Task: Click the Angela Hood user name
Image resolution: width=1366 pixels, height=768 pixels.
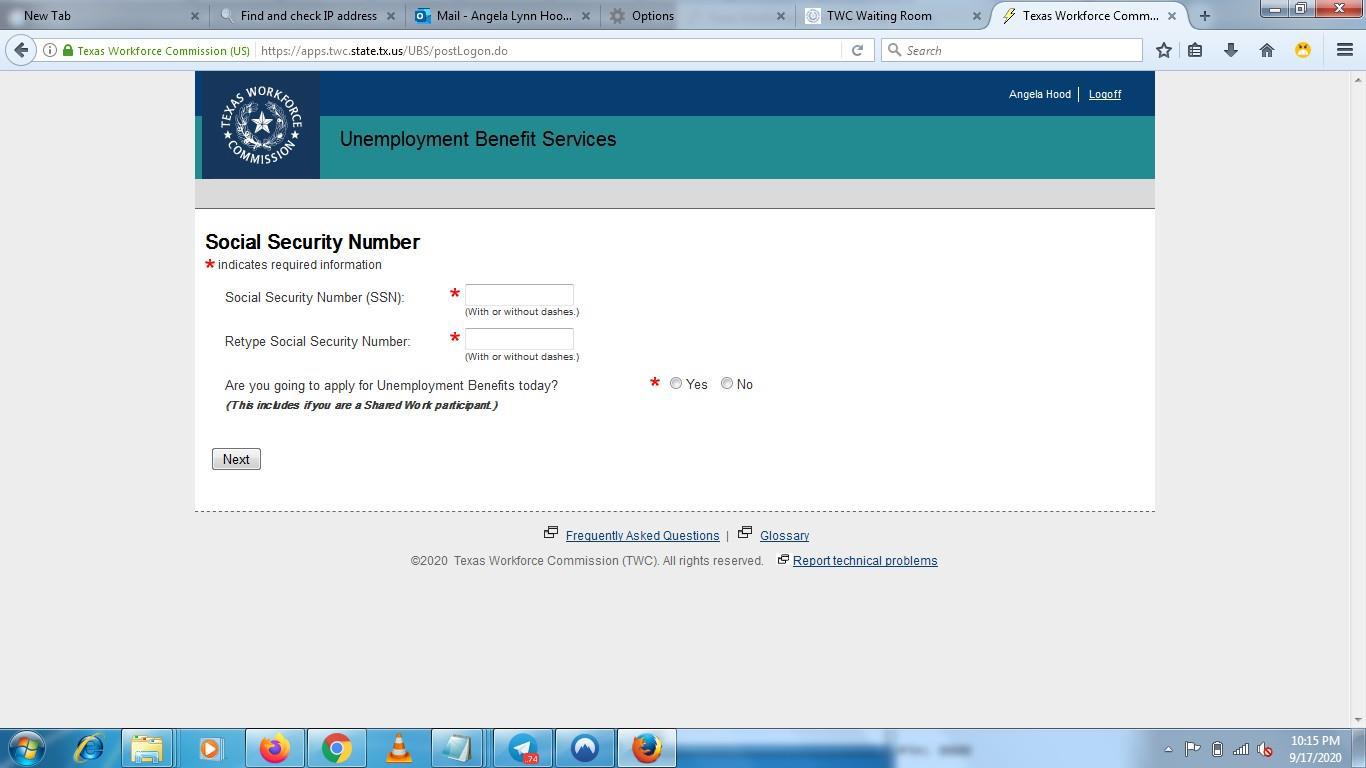Action: pos(1040,94)
